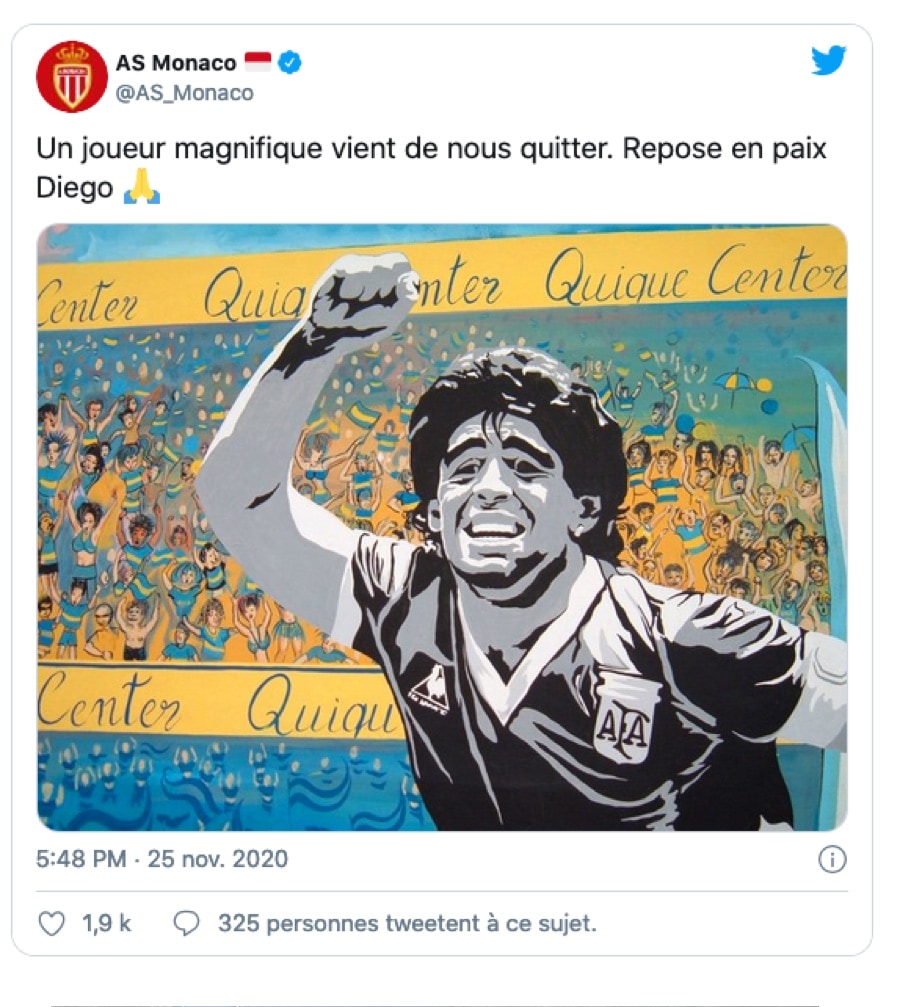Open the AS Monaco profile name
900x1007 pixels.
tap(176, 63)
